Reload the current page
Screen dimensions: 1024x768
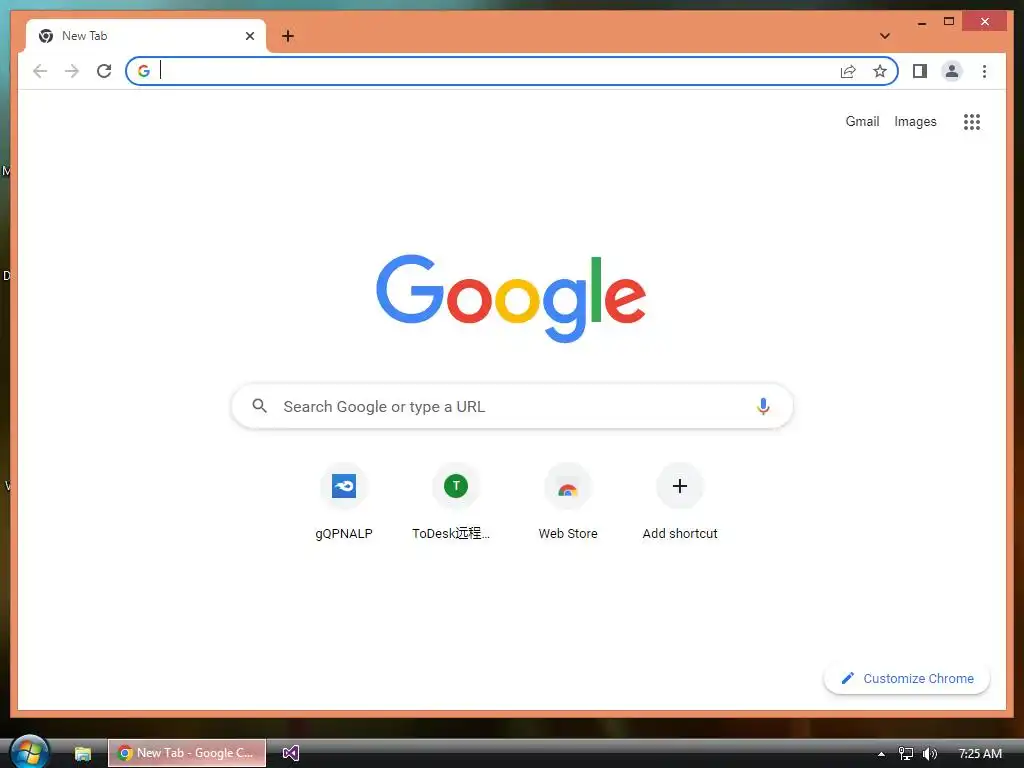click(104, 71)
